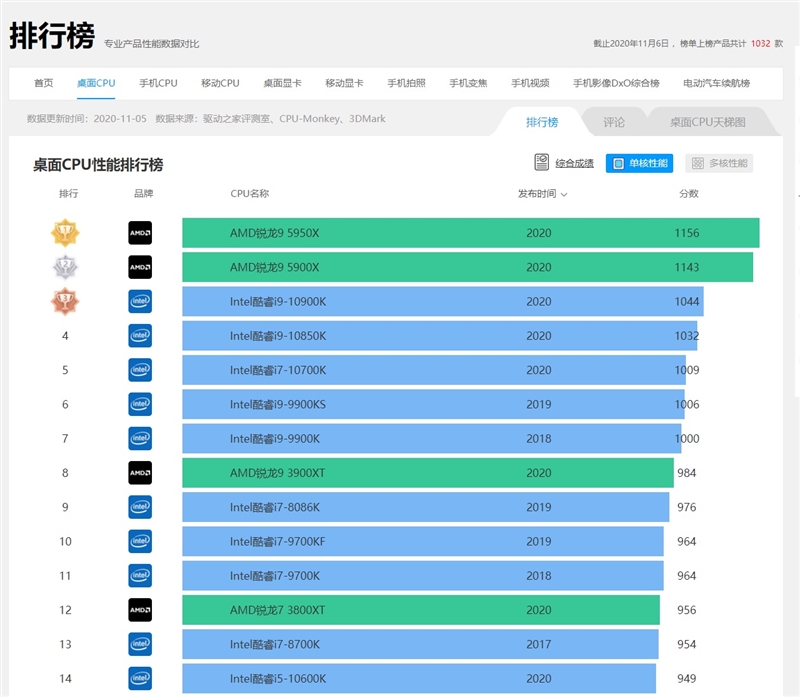Click the AMD锐龙9 5900X bar
Image resolution: width=800 pixels, height=697 pixels.
(x=467, y=267)
